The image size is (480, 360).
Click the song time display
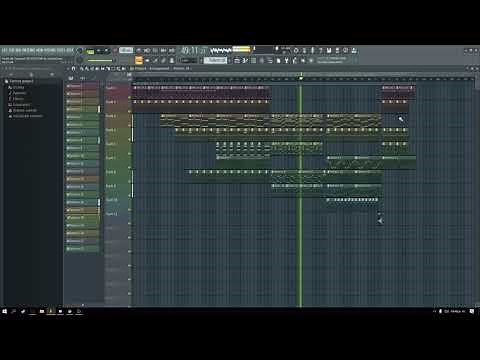(194, 51)
